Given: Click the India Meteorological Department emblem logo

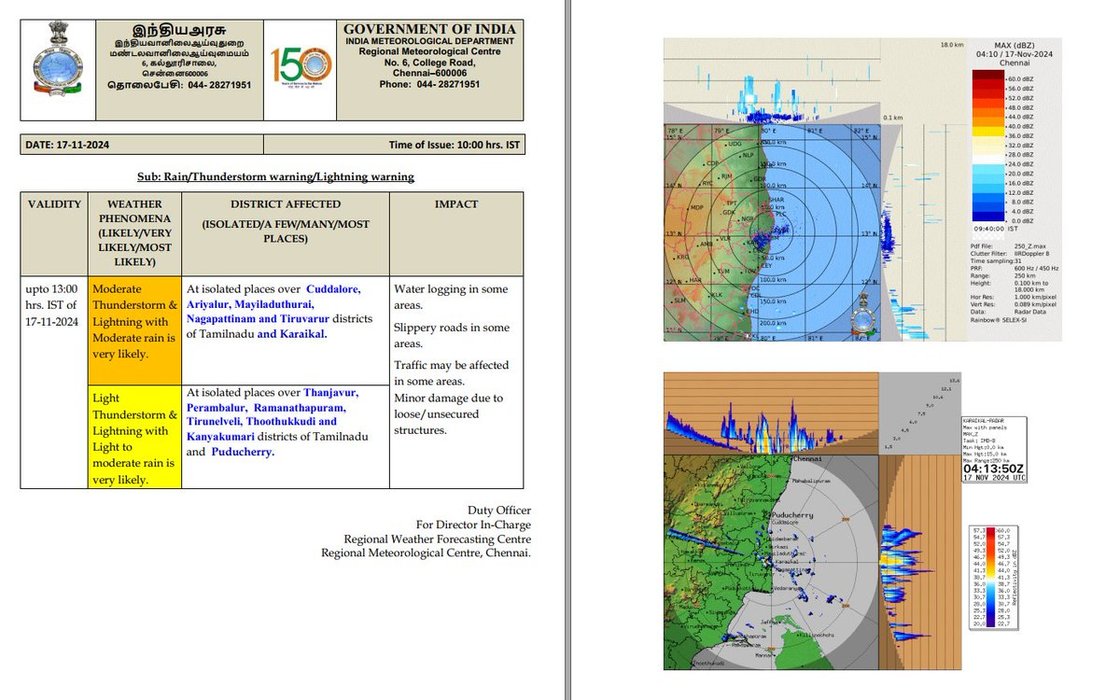Looking at the screenshot, I should click(57, 59).
